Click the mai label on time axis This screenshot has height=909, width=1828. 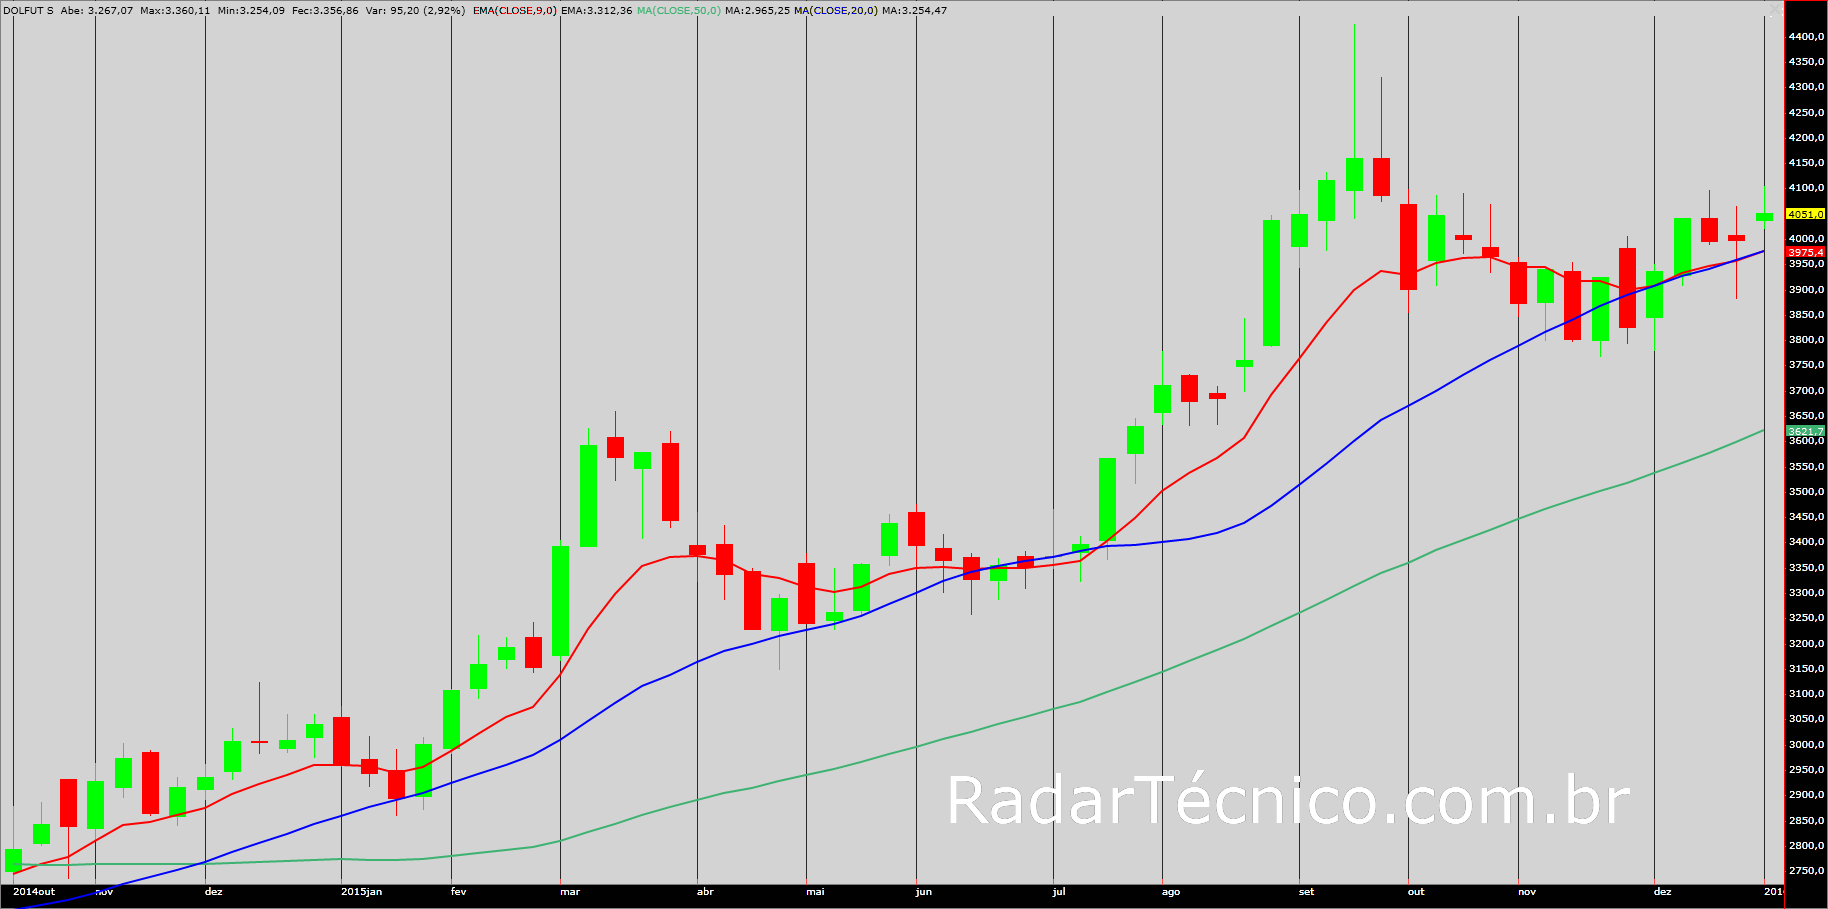point(815,891)
